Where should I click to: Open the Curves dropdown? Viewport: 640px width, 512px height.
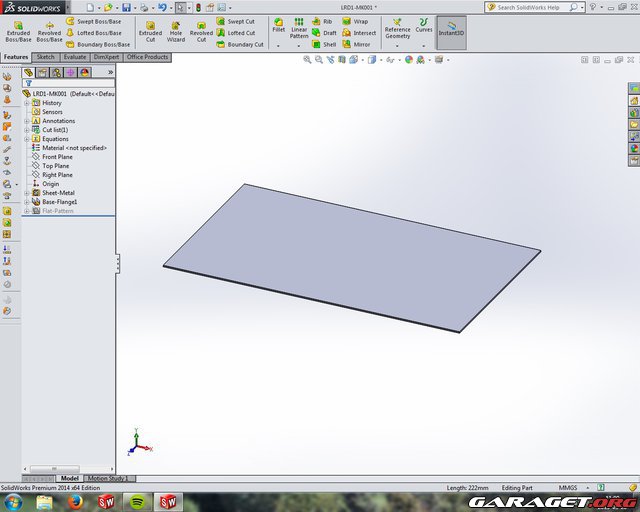pos(424,30)
